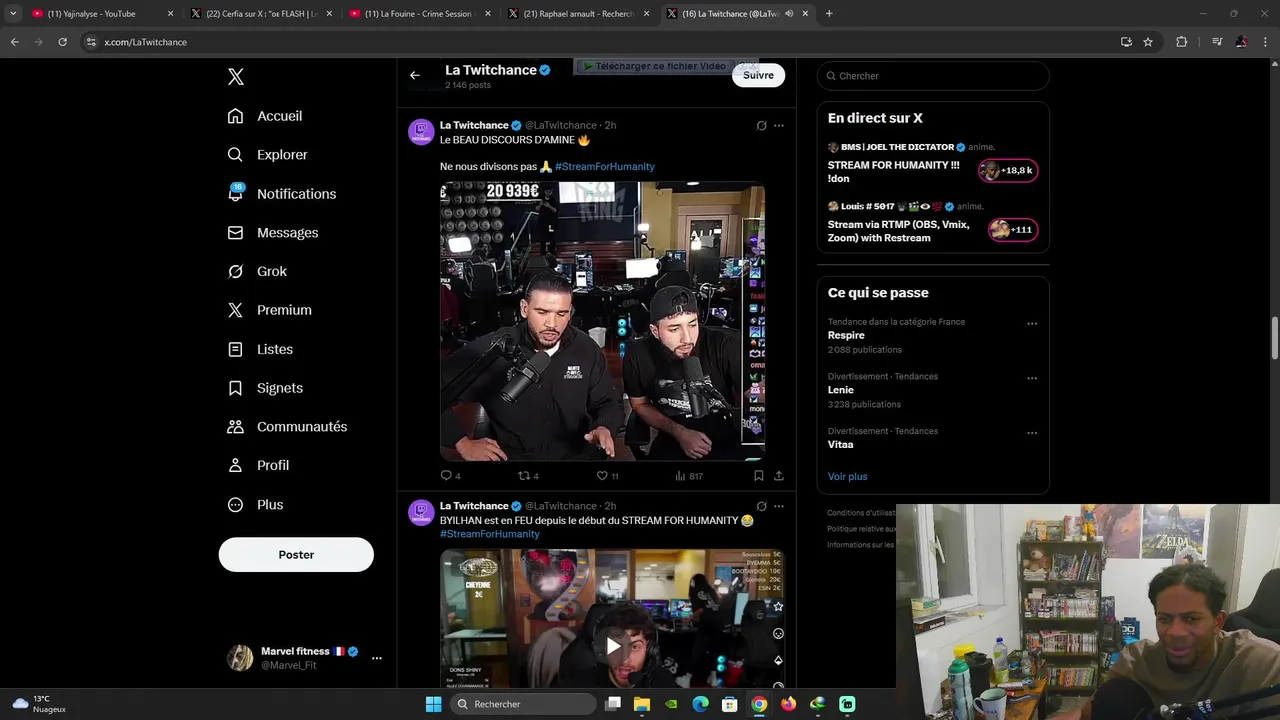Screen dimensions: 1280x720
Task: Open Communautés page
Action: tap(287, 427)
